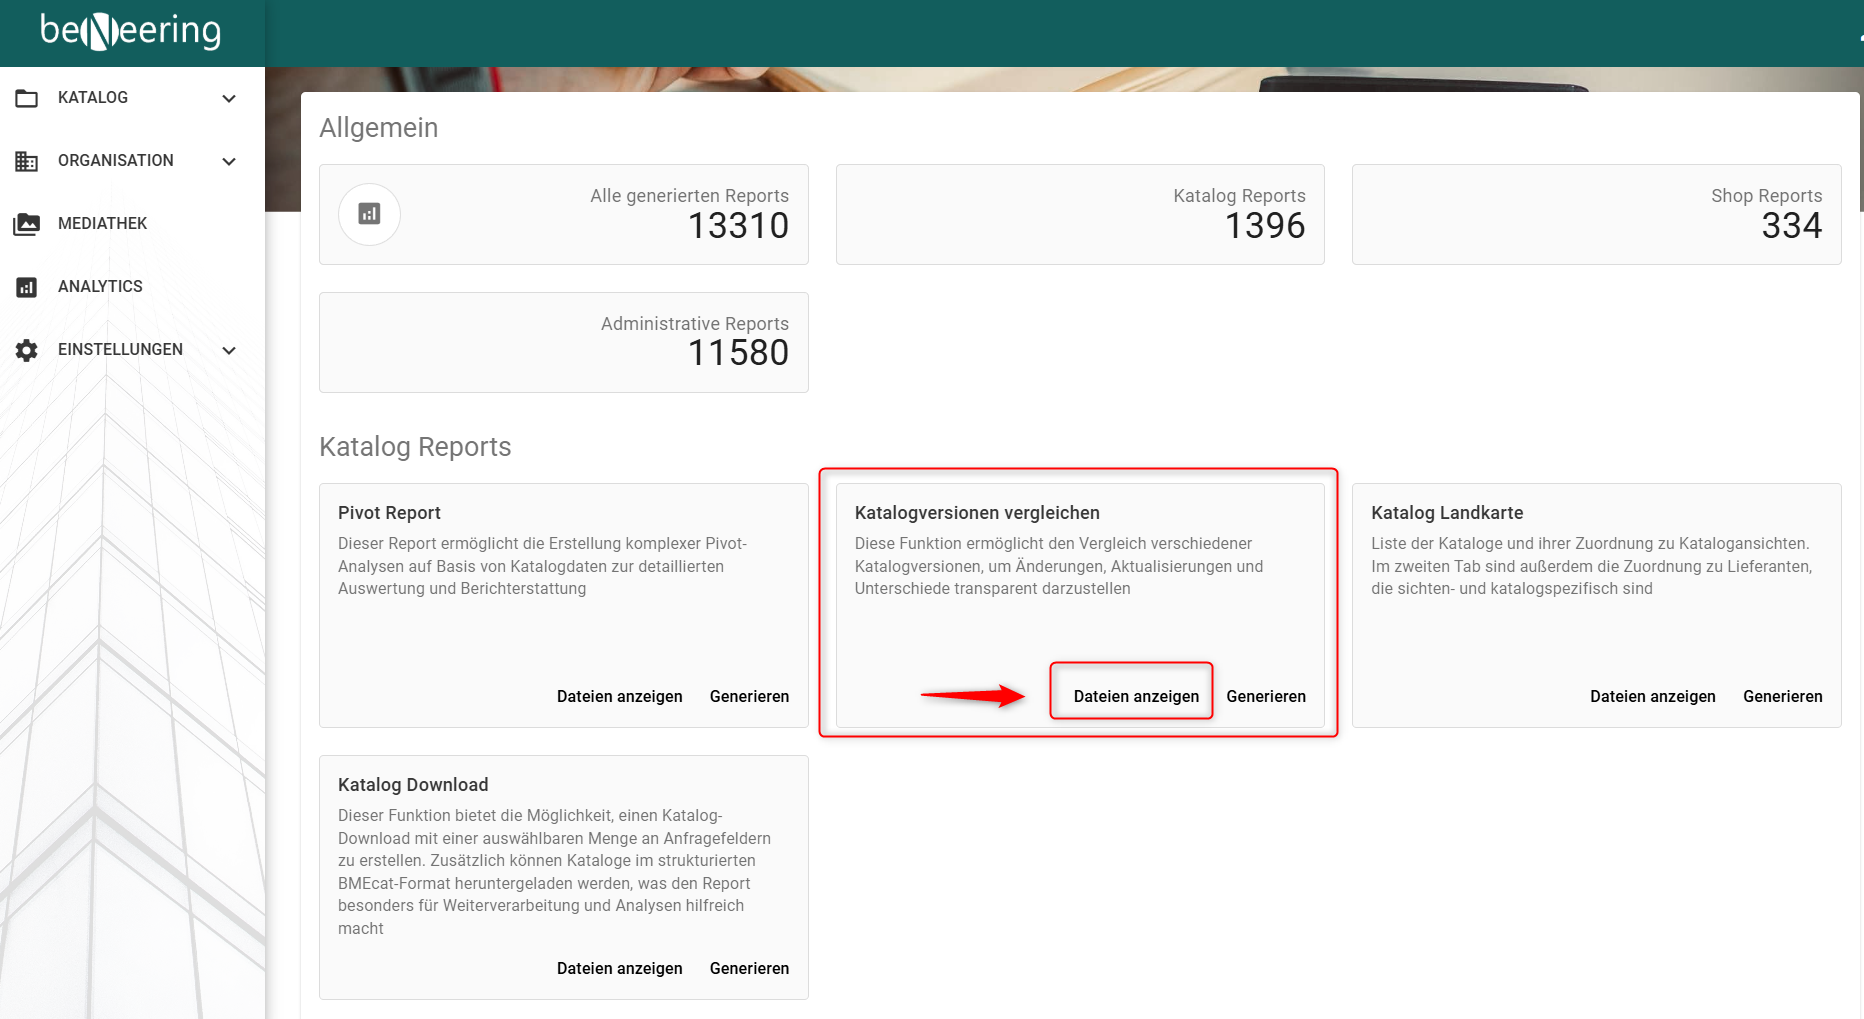Open the Katalog menu item
This screenshot has height=1019, width=1864.
(x=132, y=98)
